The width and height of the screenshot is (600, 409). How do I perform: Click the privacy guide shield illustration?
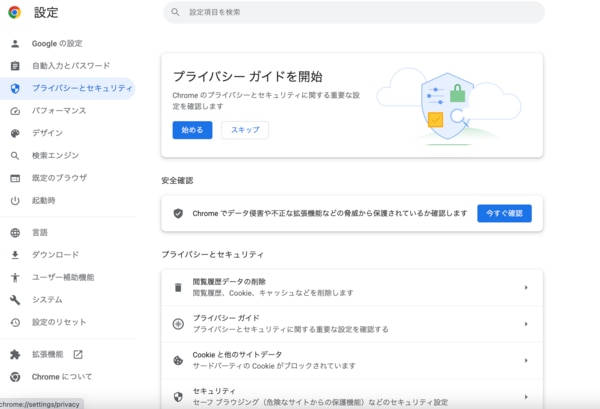tap(447, 106)
